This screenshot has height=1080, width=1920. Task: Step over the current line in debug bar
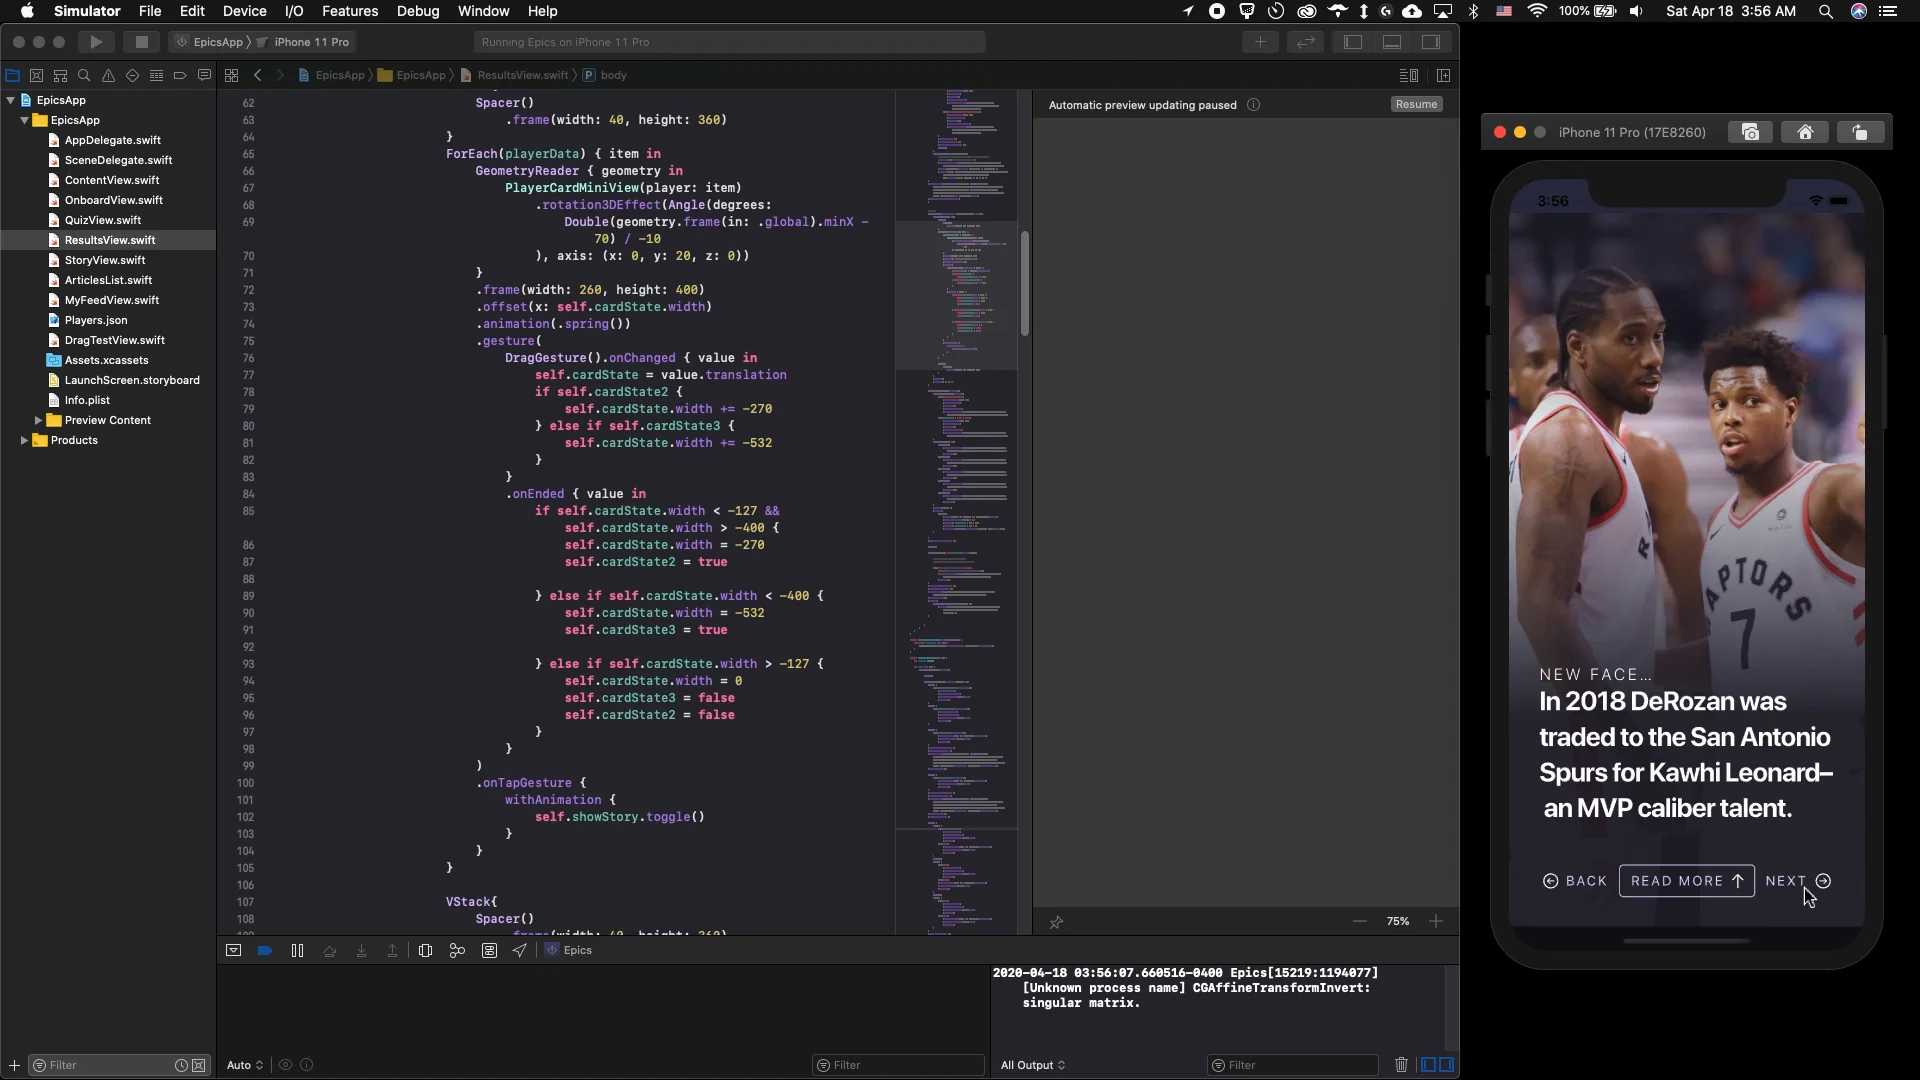coord(330,950)
